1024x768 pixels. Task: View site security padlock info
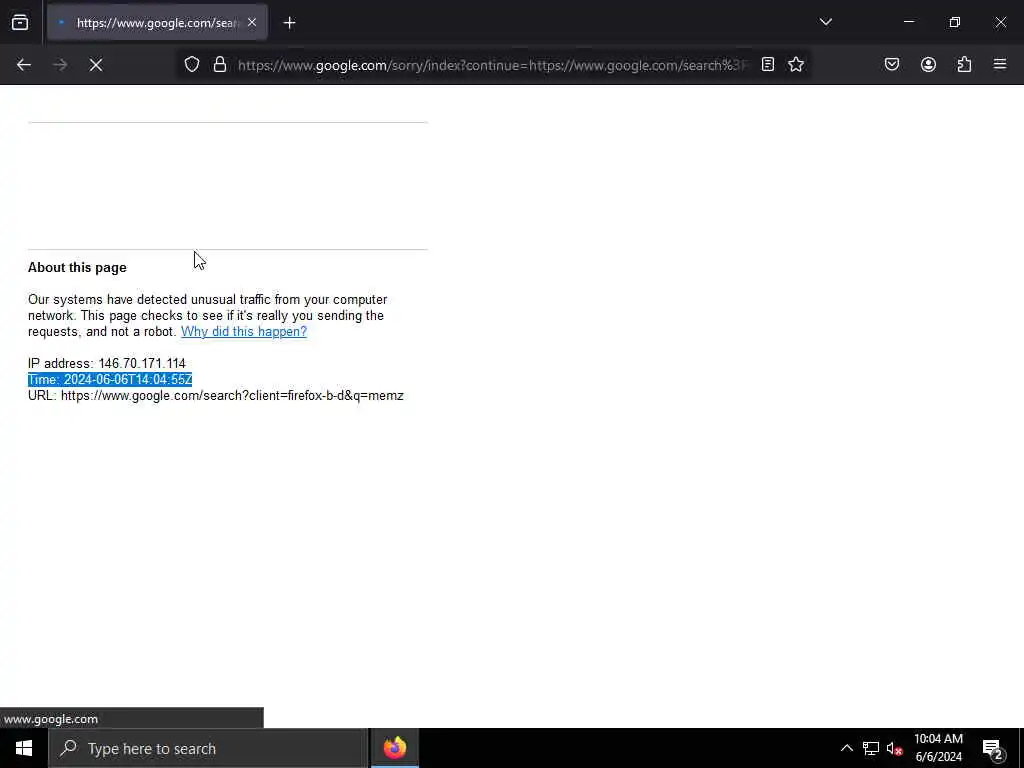(x=220, y=65)
